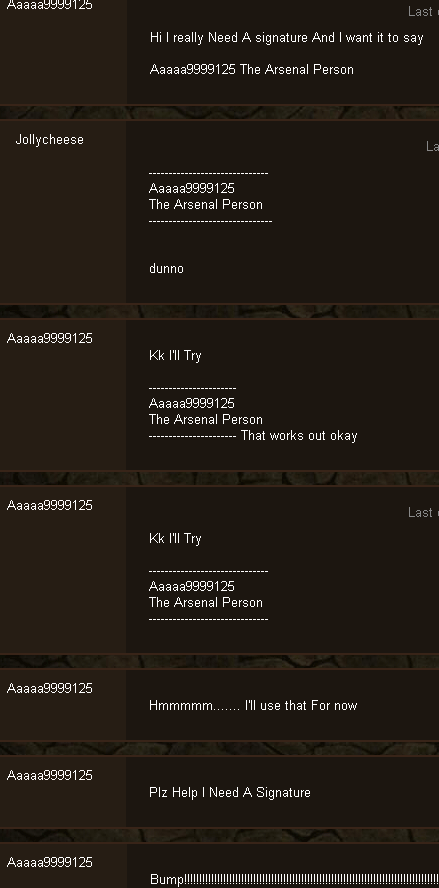Viewport: 439px width, 888px height.
Task: Click the Aaaaa9999125 username beside the Hmmmmm post
Action: [x=50, y=688]
